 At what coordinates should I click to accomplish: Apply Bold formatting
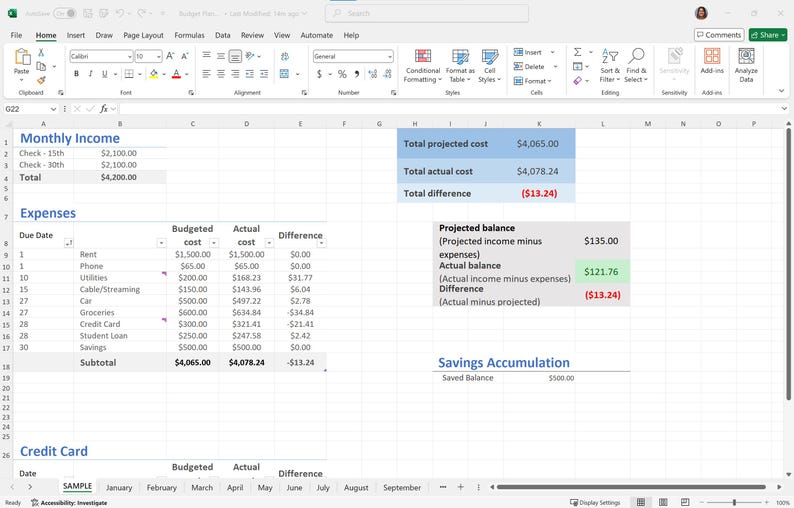[76, 74]
